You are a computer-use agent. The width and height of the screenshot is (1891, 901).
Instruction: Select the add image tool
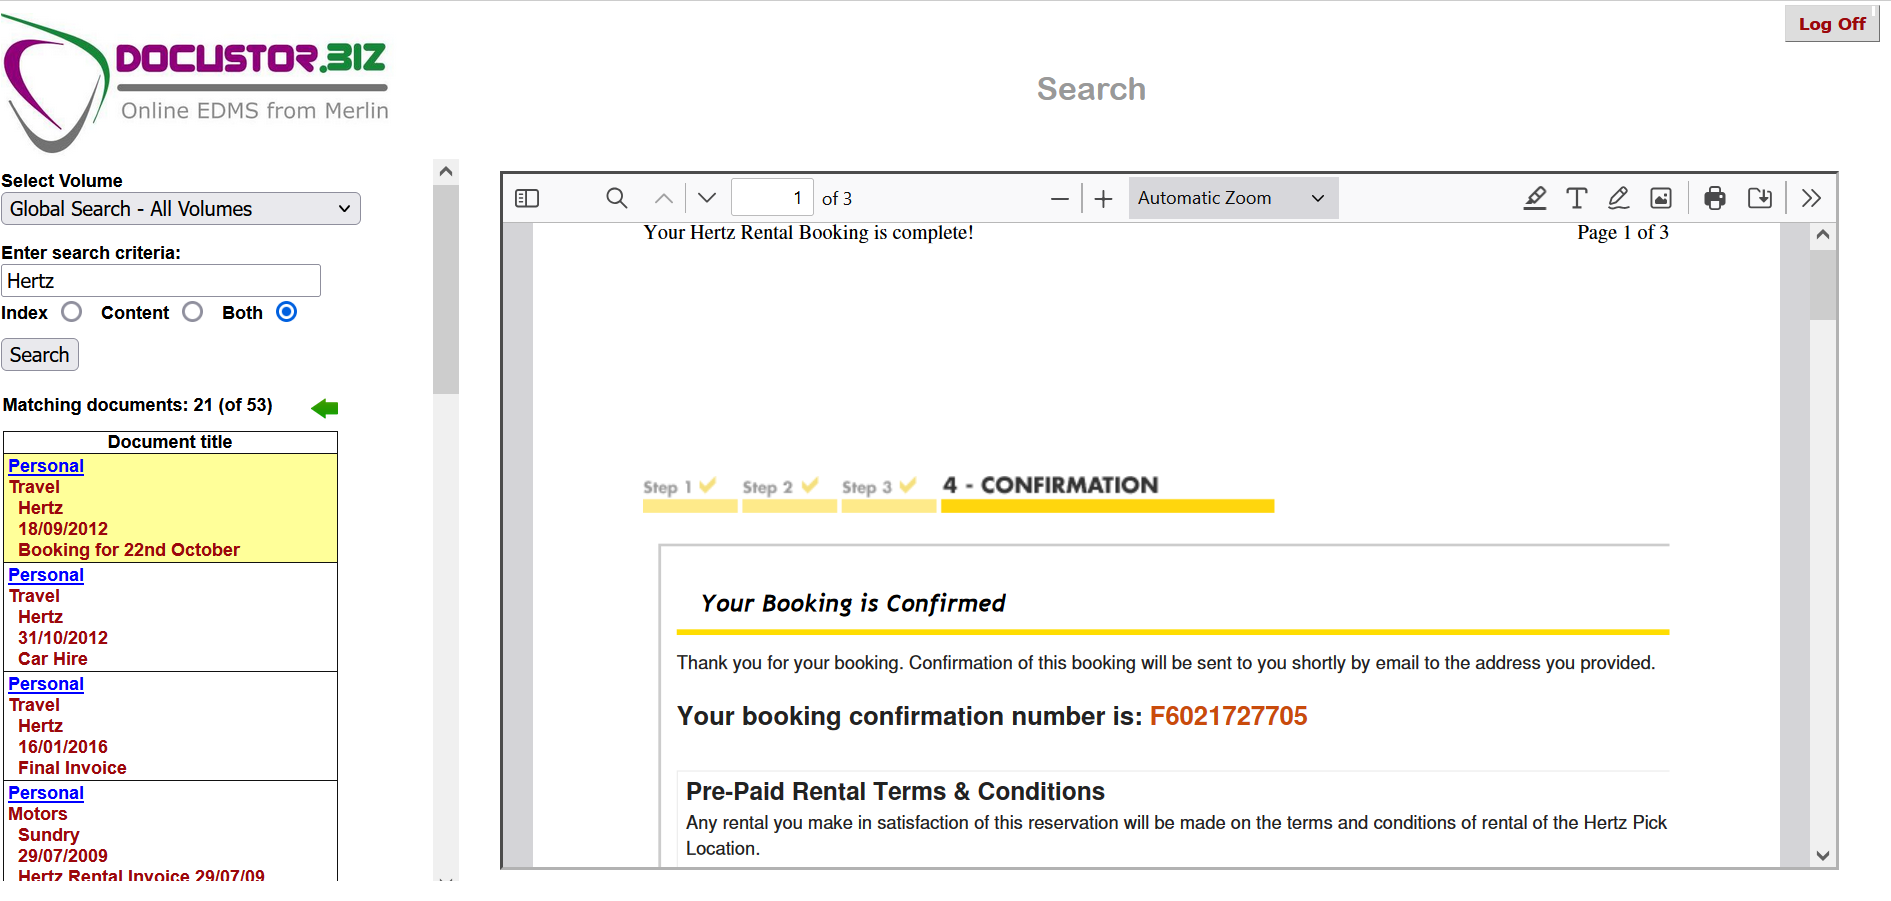point(1661,198)
